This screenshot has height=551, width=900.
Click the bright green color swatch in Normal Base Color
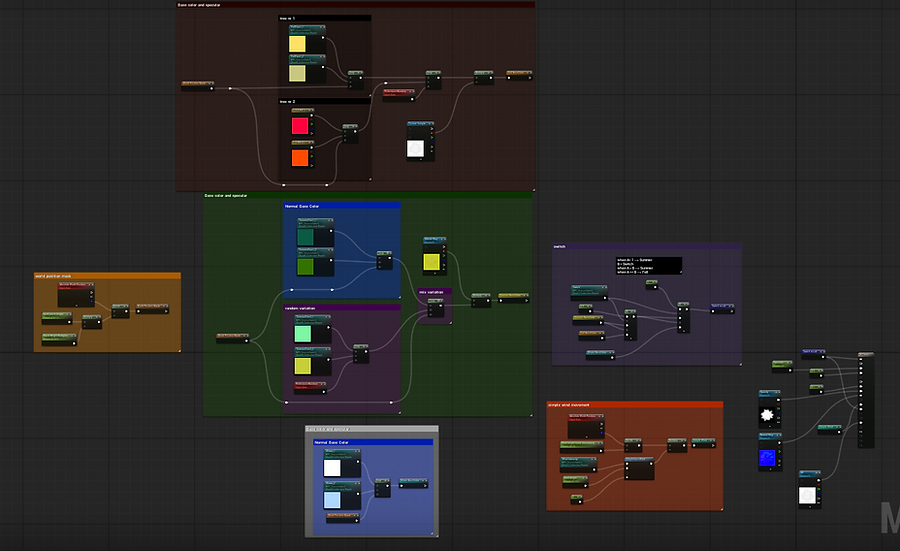pos(305,266)
